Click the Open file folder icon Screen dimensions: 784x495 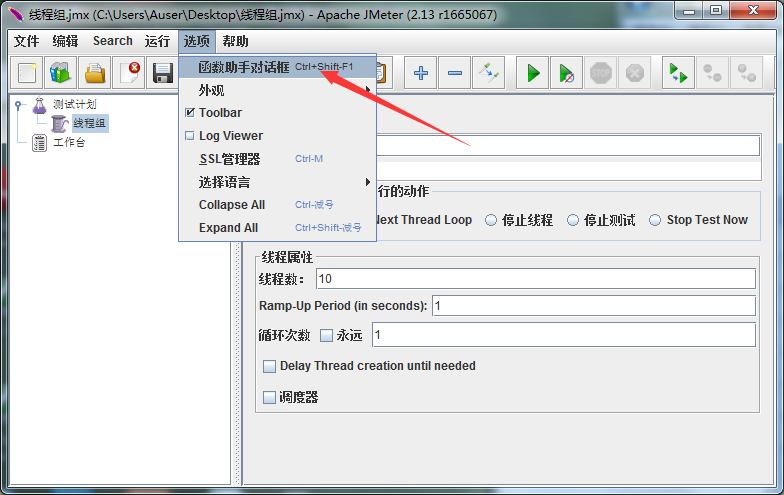94,73
